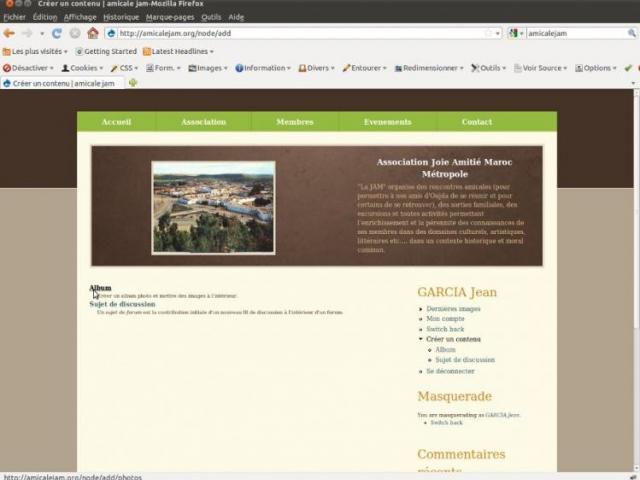Image resolution: width=640 pixels, height=480 pixels.
Task: Click the town photo in the banner
Action: click(213, 208)
